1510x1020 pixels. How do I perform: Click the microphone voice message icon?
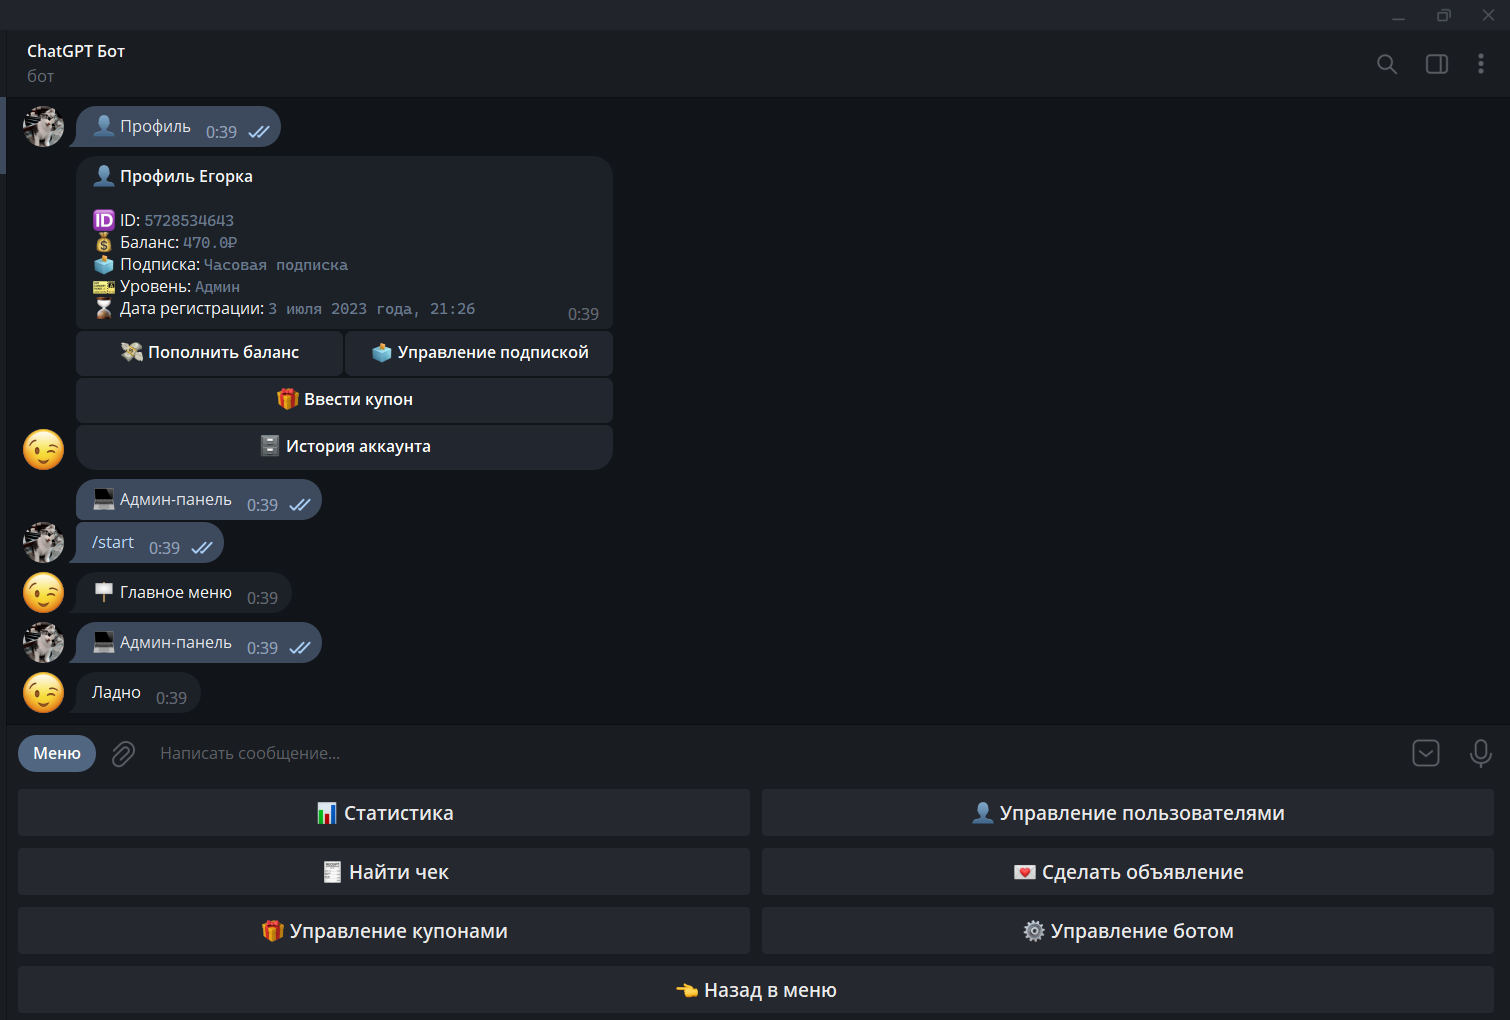[1480, 753]
